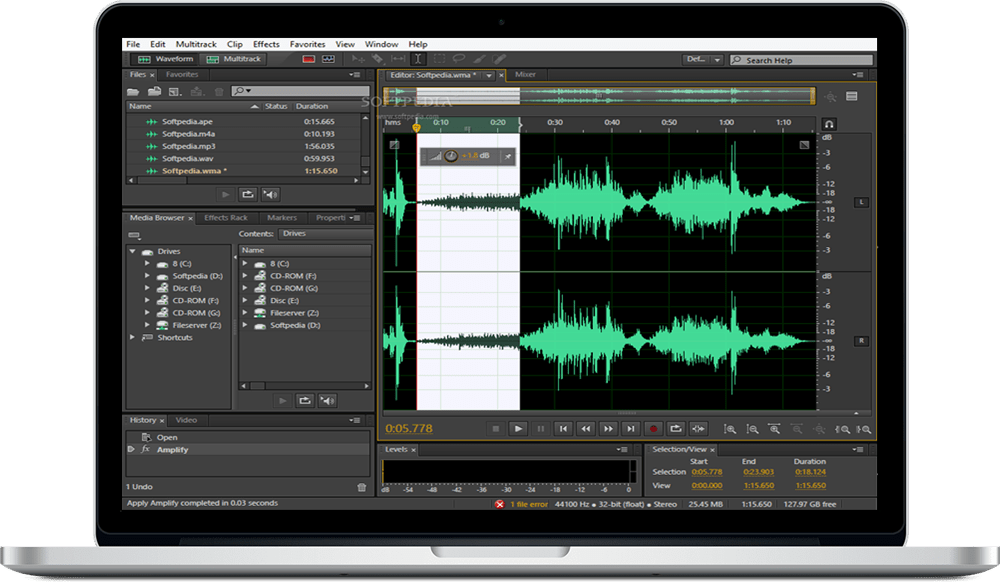Open the Effects menu
The width and height of the screenshot is (1000, 582).
coord(266,44)
